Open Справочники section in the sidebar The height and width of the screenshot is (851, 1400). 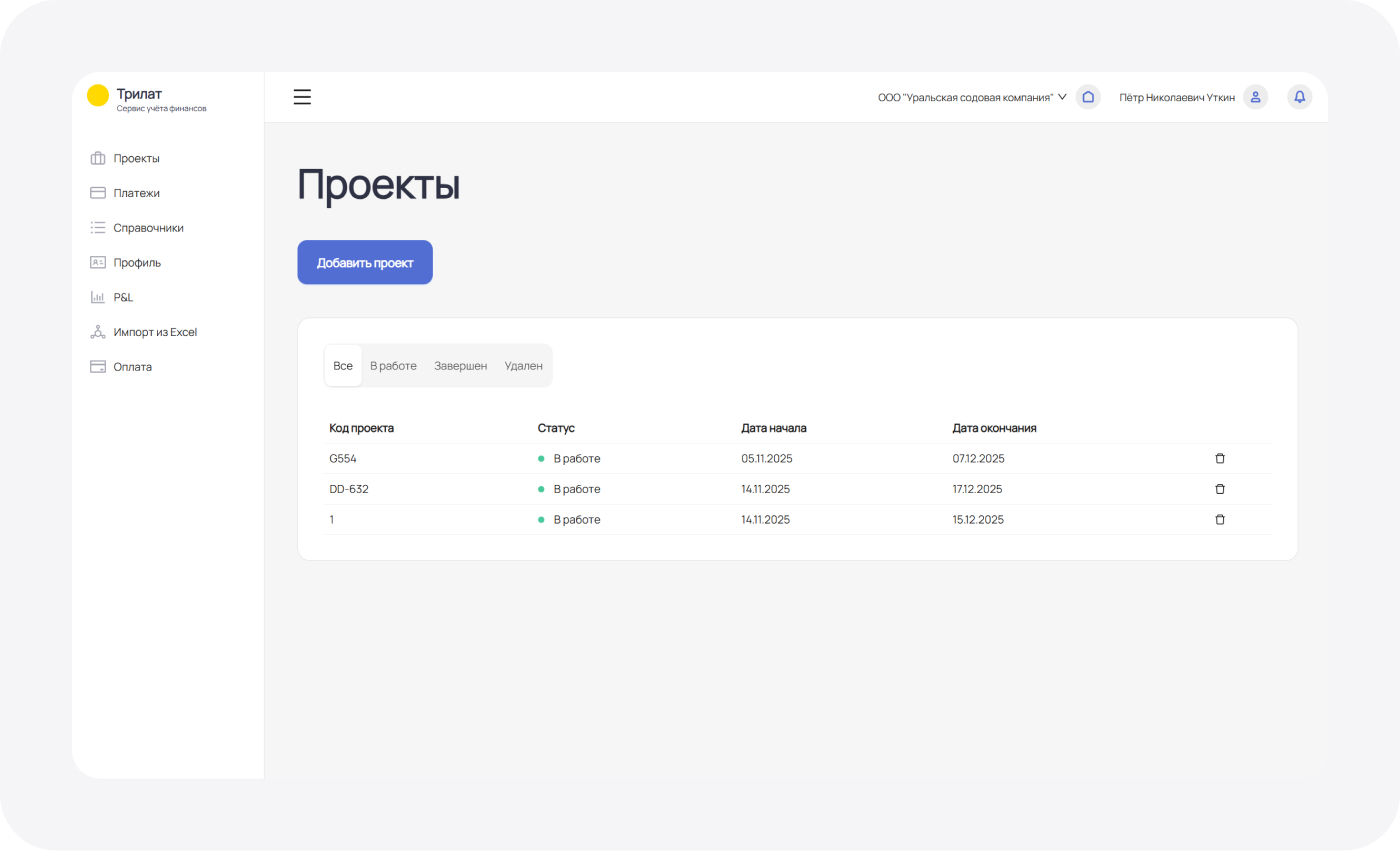point(148,228)
